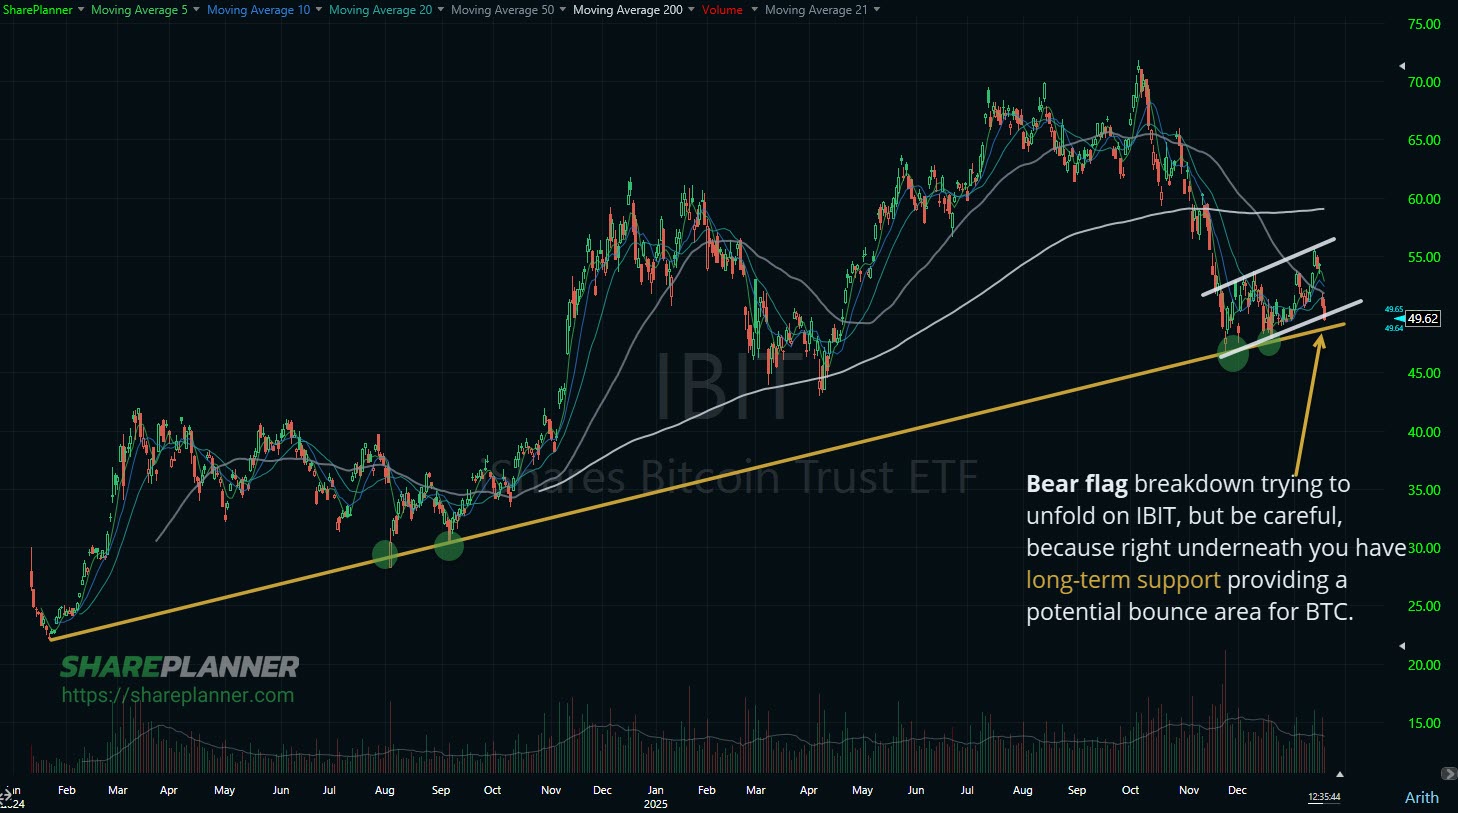This screenshot has width=1458, height=813.
Task: Select the Moving Average 21 indicator label
Action: [816, 10]
